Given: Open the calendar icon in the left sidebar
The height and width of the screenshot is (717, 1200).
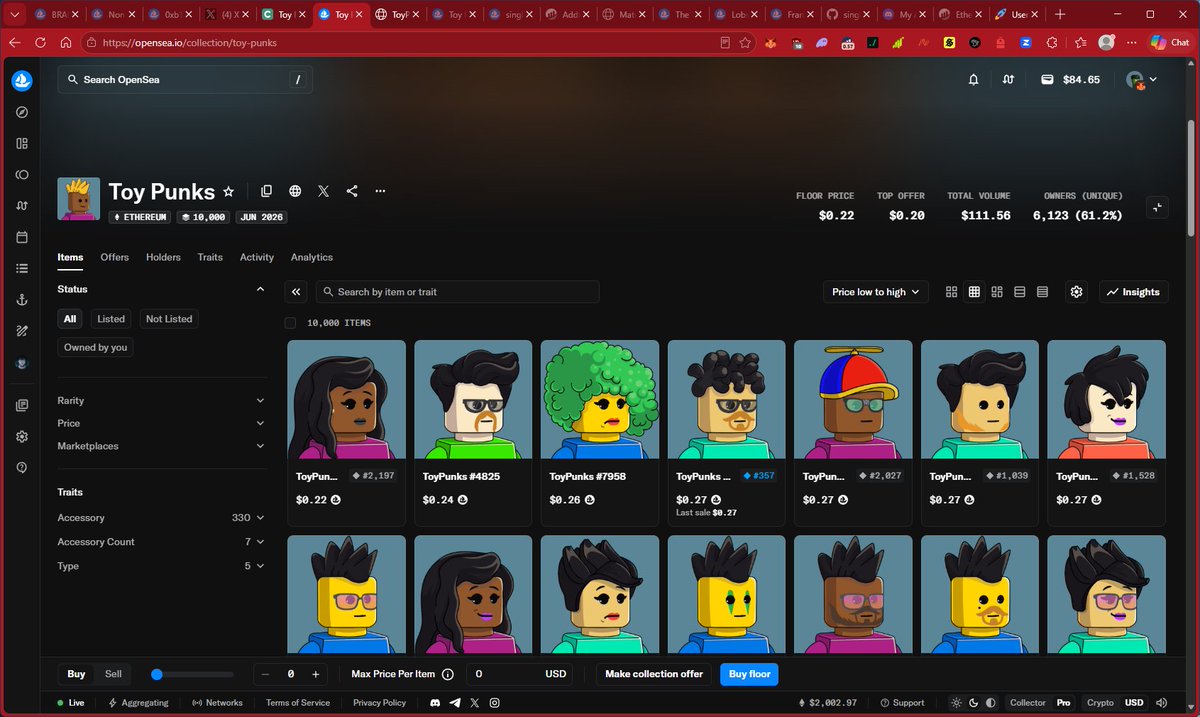Looking at the screenshot, I should tap(22, 237).
